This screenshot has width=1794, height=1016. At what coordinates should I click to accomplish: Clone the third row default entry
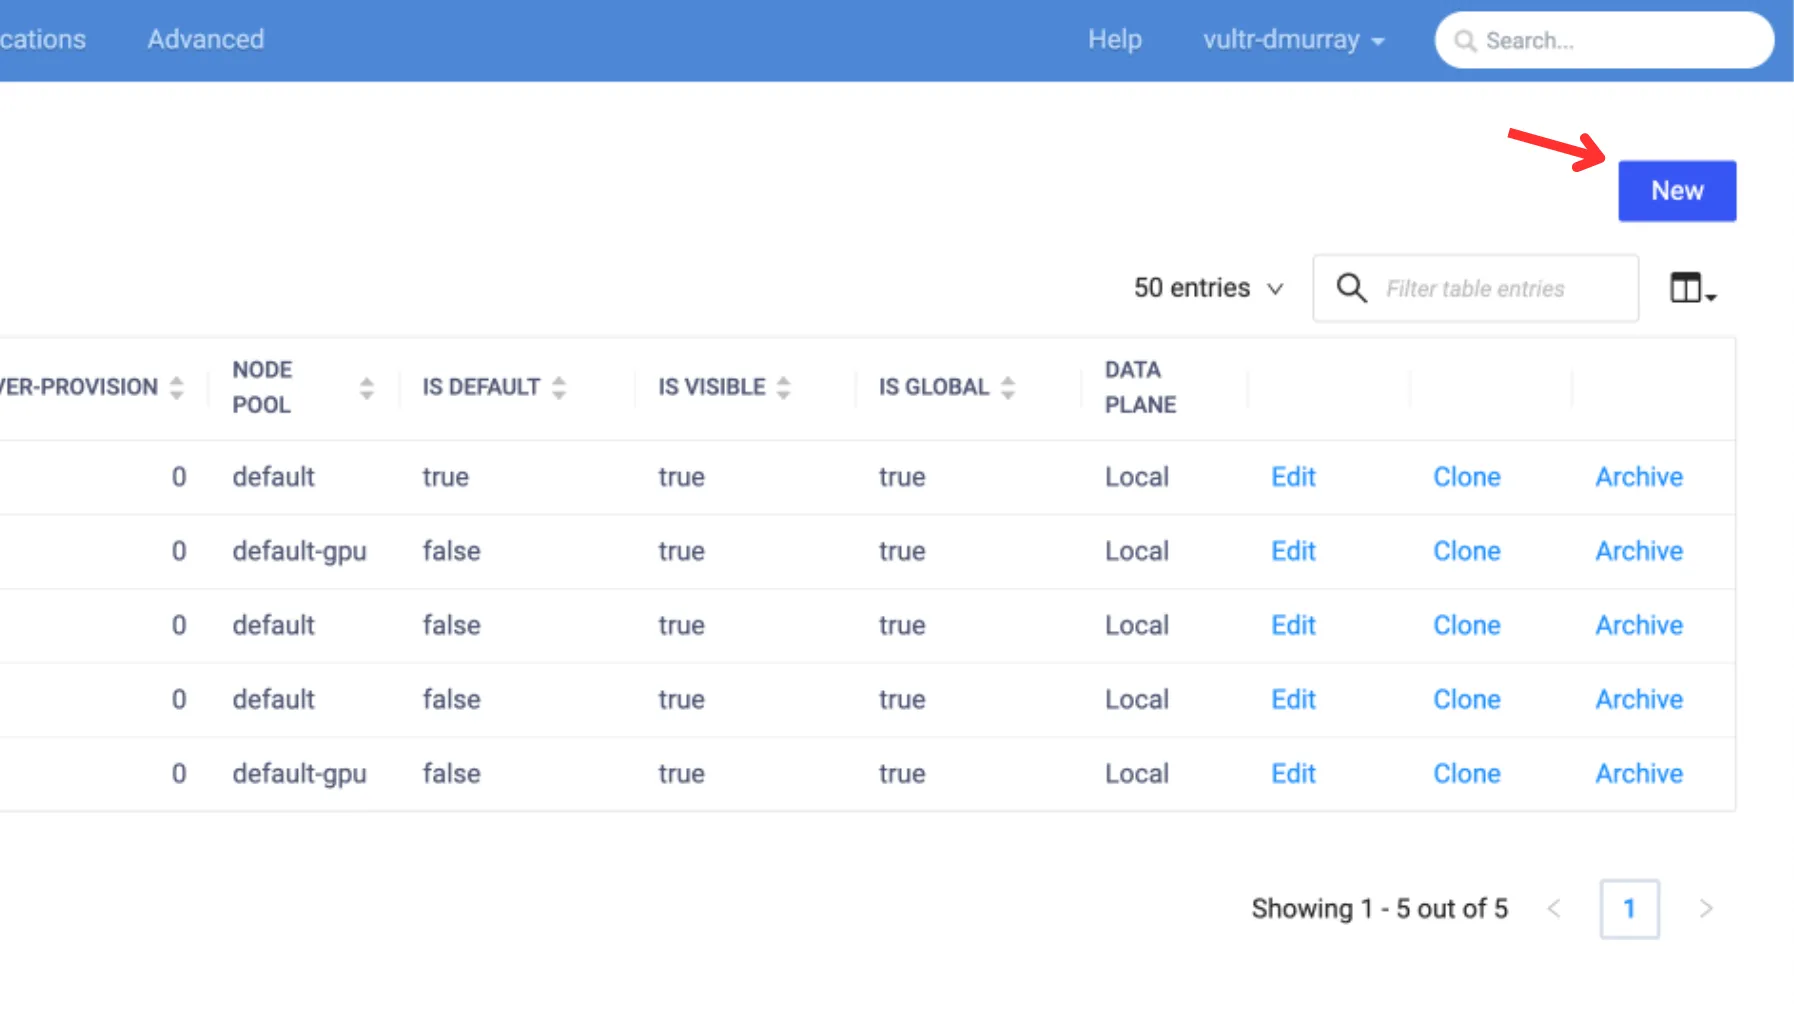1467,625
